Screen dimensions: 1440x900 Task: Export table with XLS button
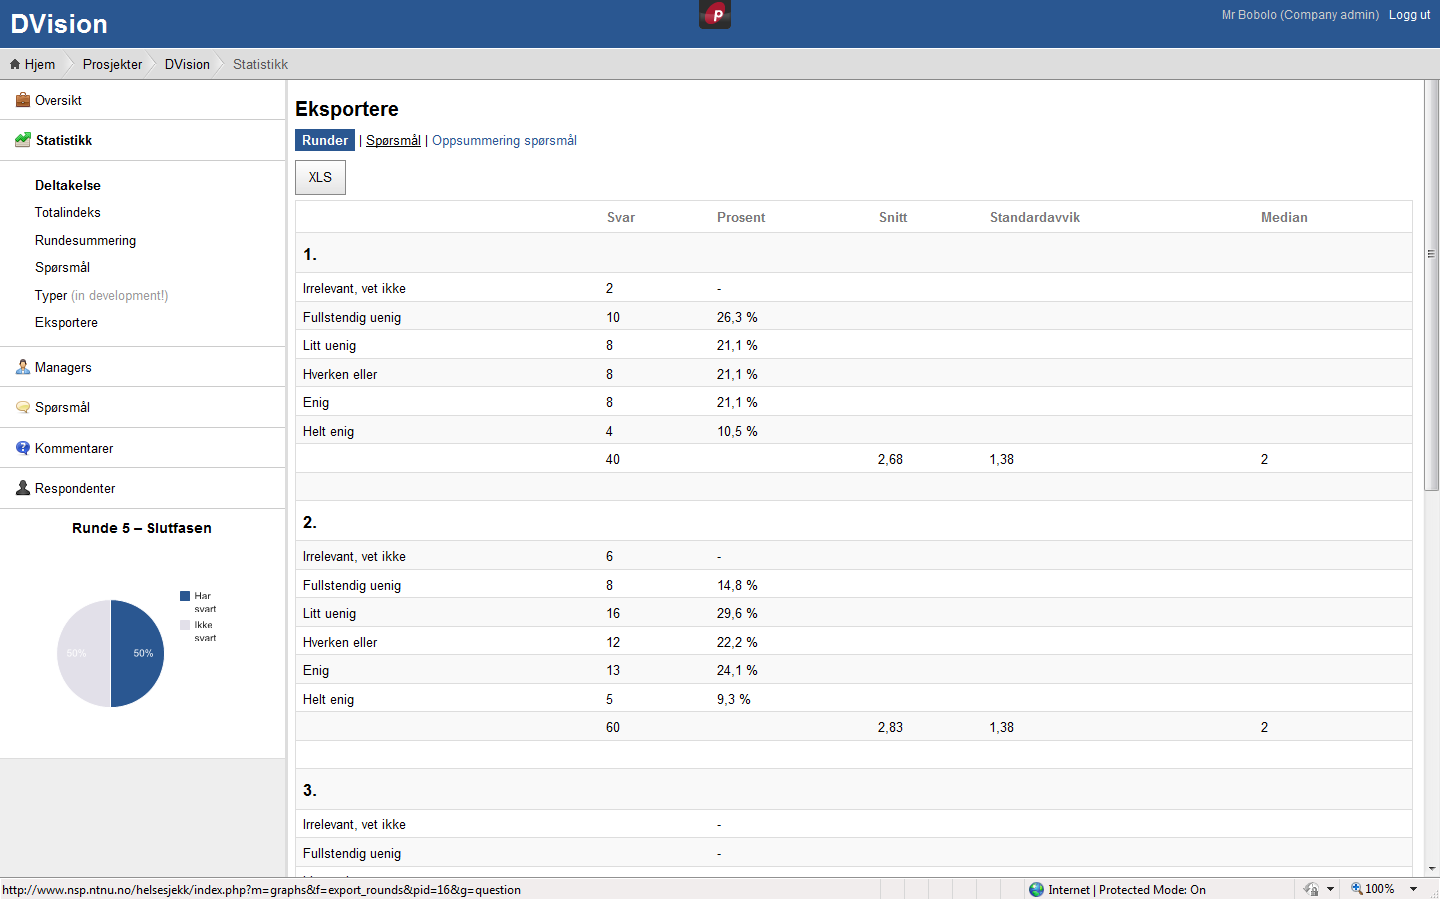[x=320, y=177]
